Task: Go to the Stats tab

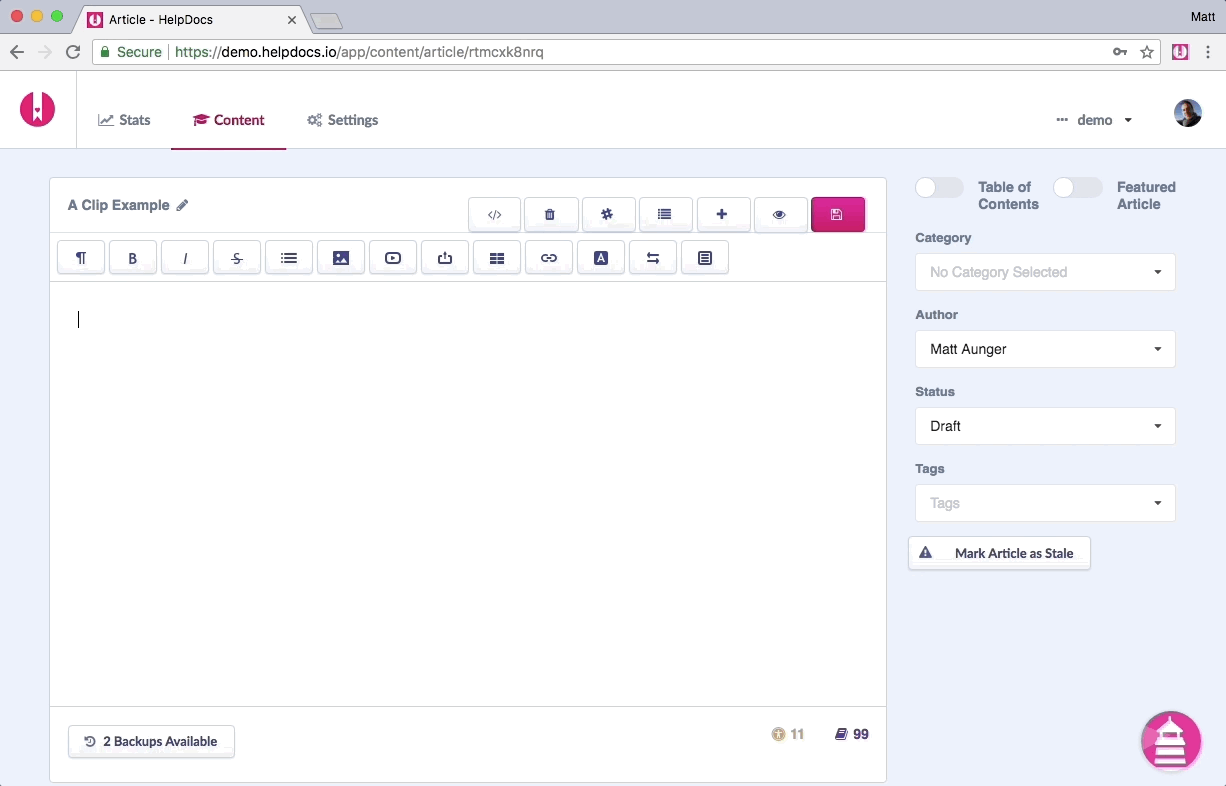Action: (x=124, y=120)
